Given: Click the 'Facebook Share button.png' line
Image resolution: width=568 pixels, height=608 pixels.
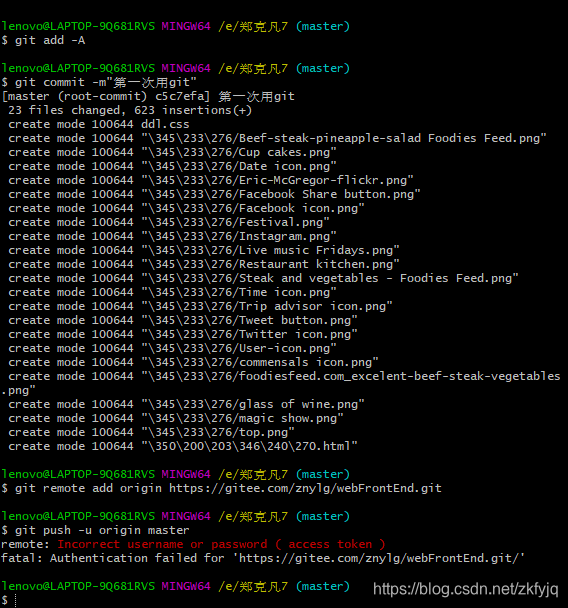Looking at the screenshot, I should coord(214,194).
